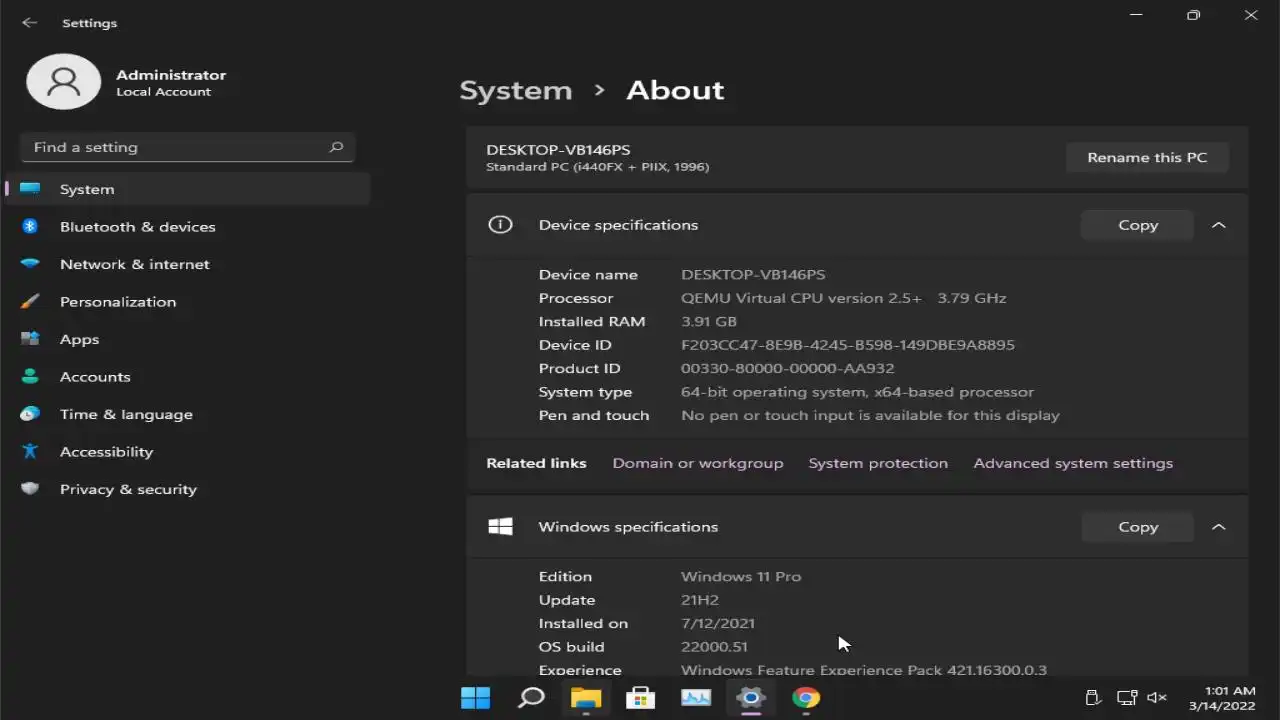Click the Standard PC (i440FX + PIIX, 1996) text
This screenshot has width=1280, height=720.
(x=597, y=167)
